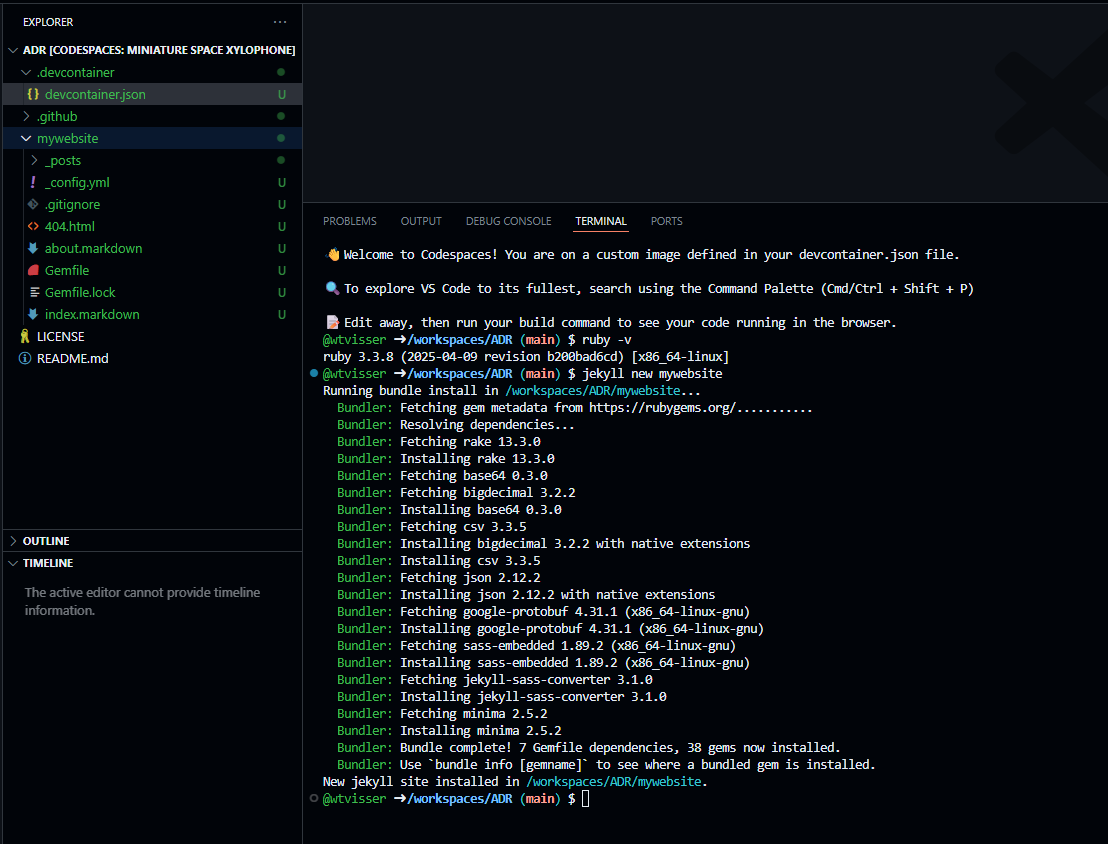Click the Command Palette tip line
The height and width of the screenshot is (844, 1108).
649,288
